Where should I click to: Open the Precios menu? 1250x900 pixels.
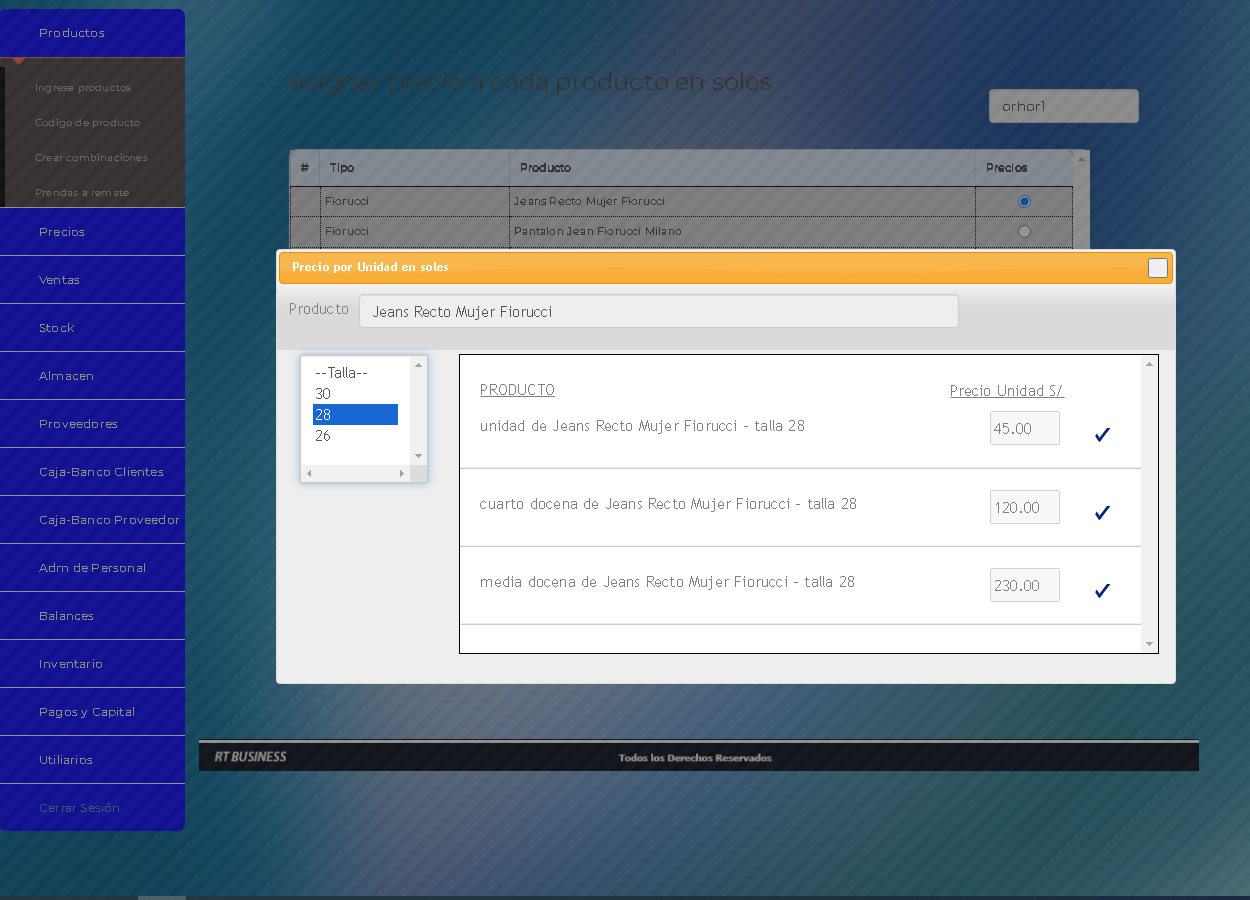click(62, 232)
